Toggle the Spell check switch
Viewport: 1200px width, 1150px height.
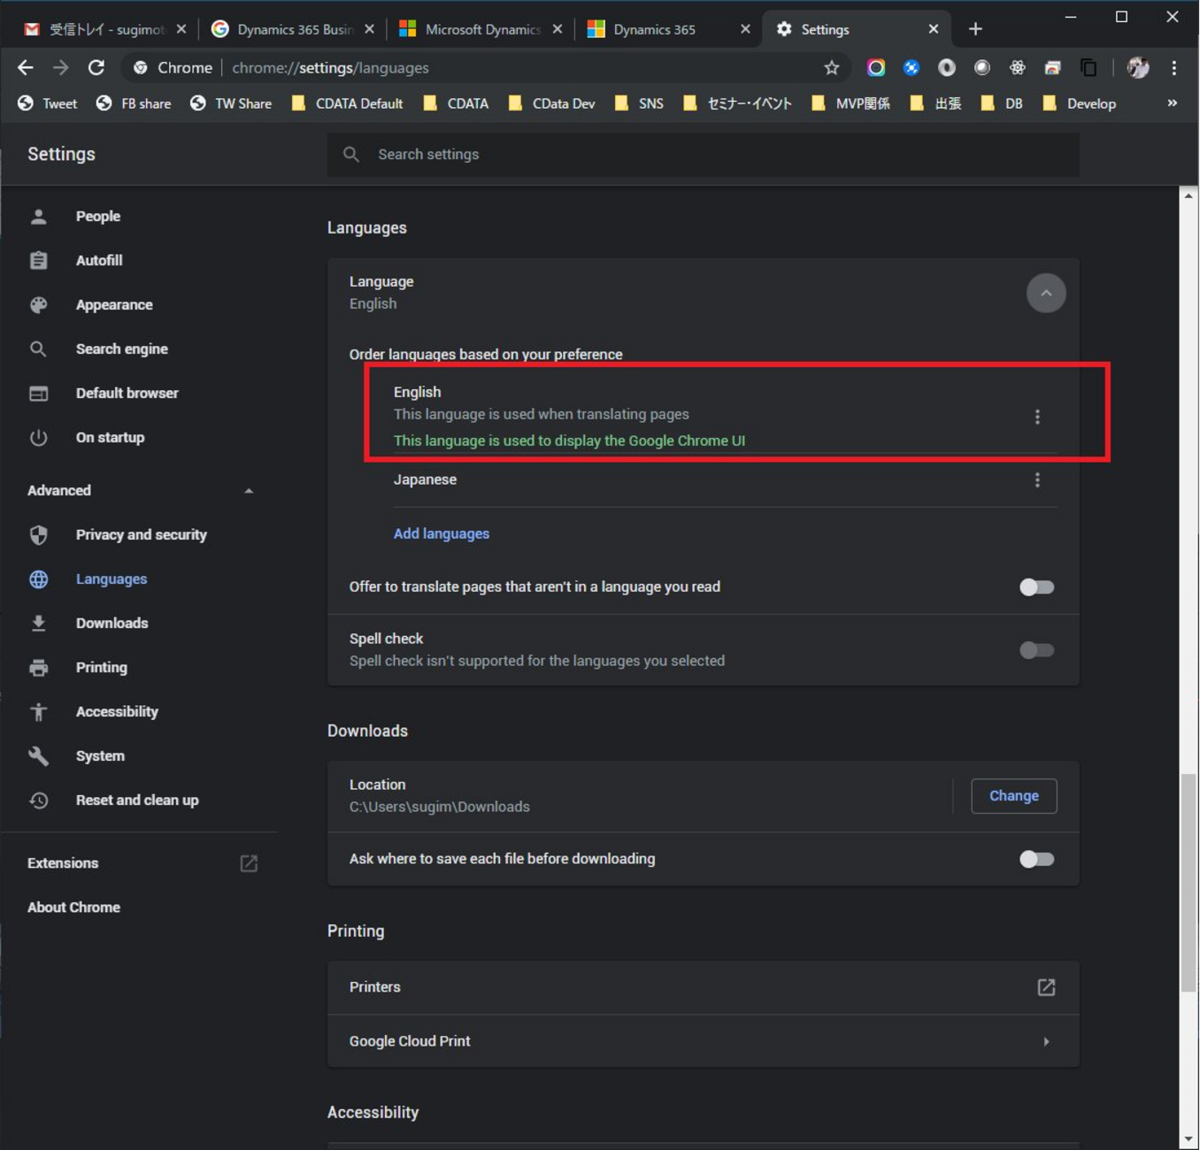click(x=1037, y=650)
